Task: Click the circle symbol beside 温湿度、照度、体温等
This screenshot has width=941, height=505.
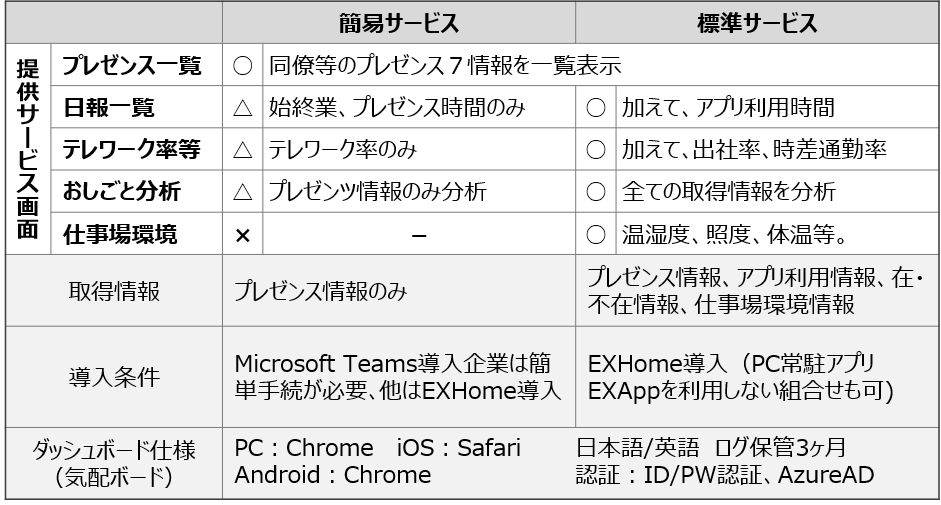Action: click(595, 235)
